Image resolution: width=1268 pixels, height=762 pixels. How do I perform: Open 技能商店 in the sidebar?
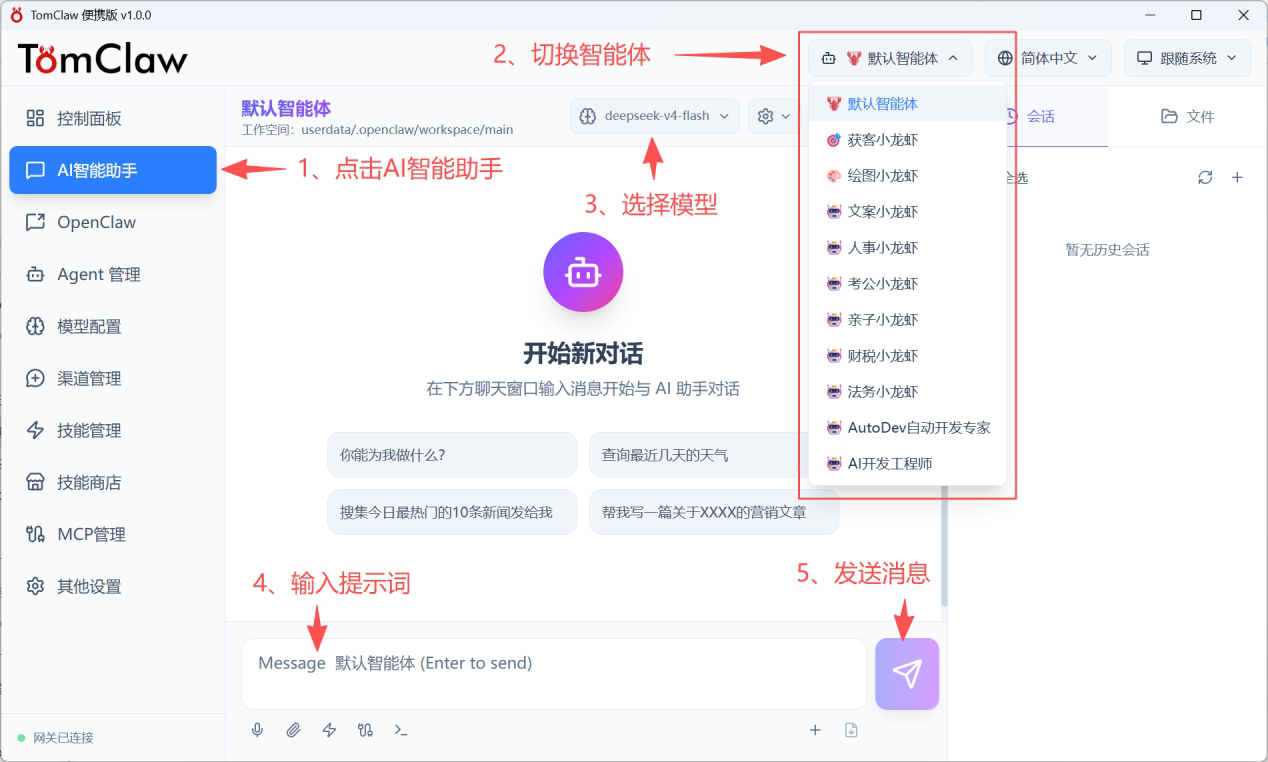(113, 482)
